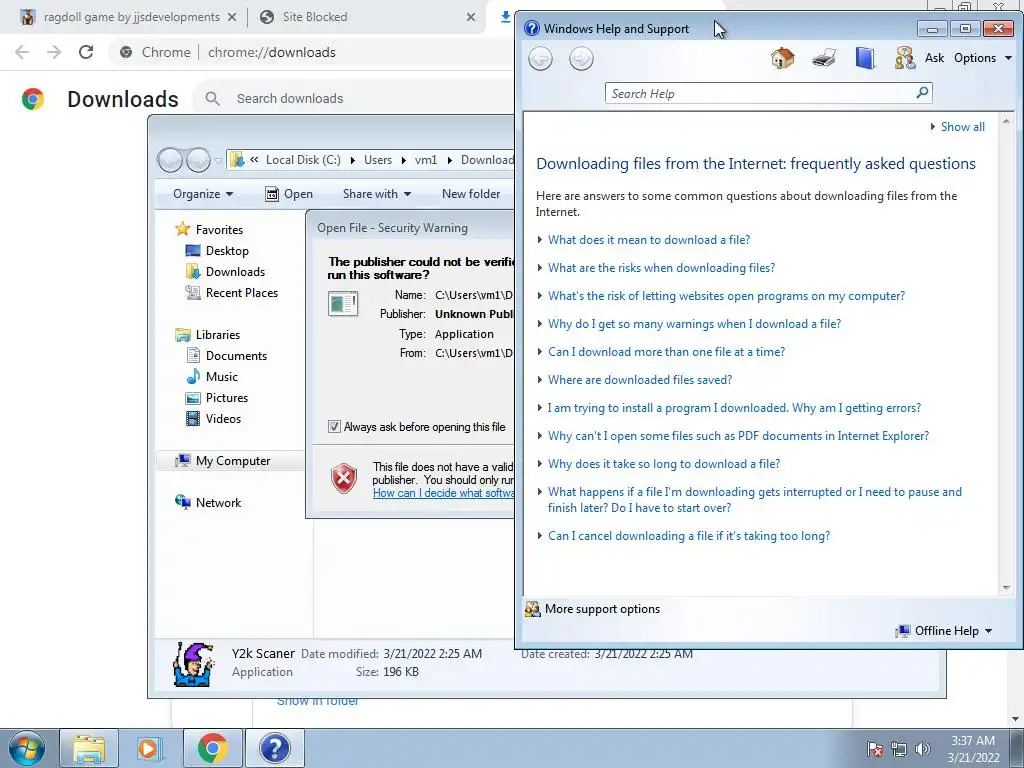Viewport: 1024px width, 768px height.
Task: Close the Site Blocked tab
Action: point(471,17)
